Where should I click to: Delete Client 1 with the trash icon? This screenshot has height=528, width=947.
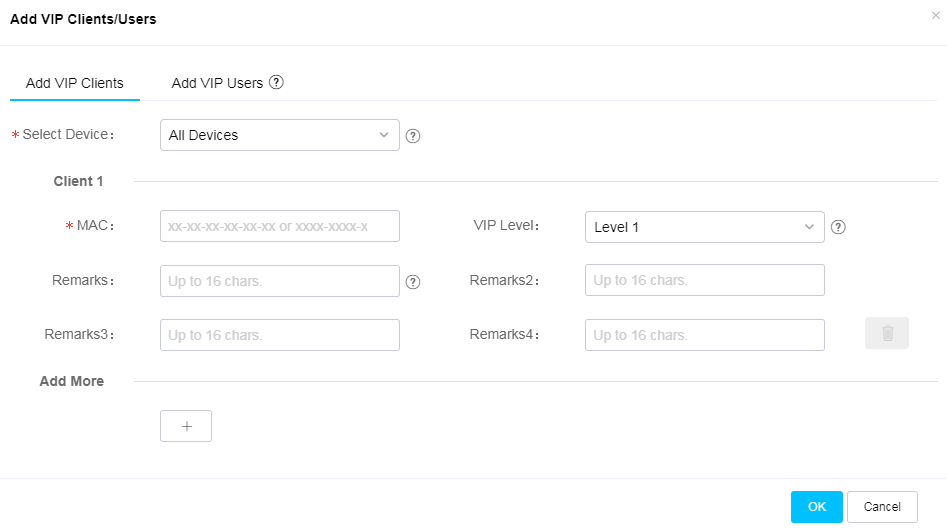tap(887, 333)
